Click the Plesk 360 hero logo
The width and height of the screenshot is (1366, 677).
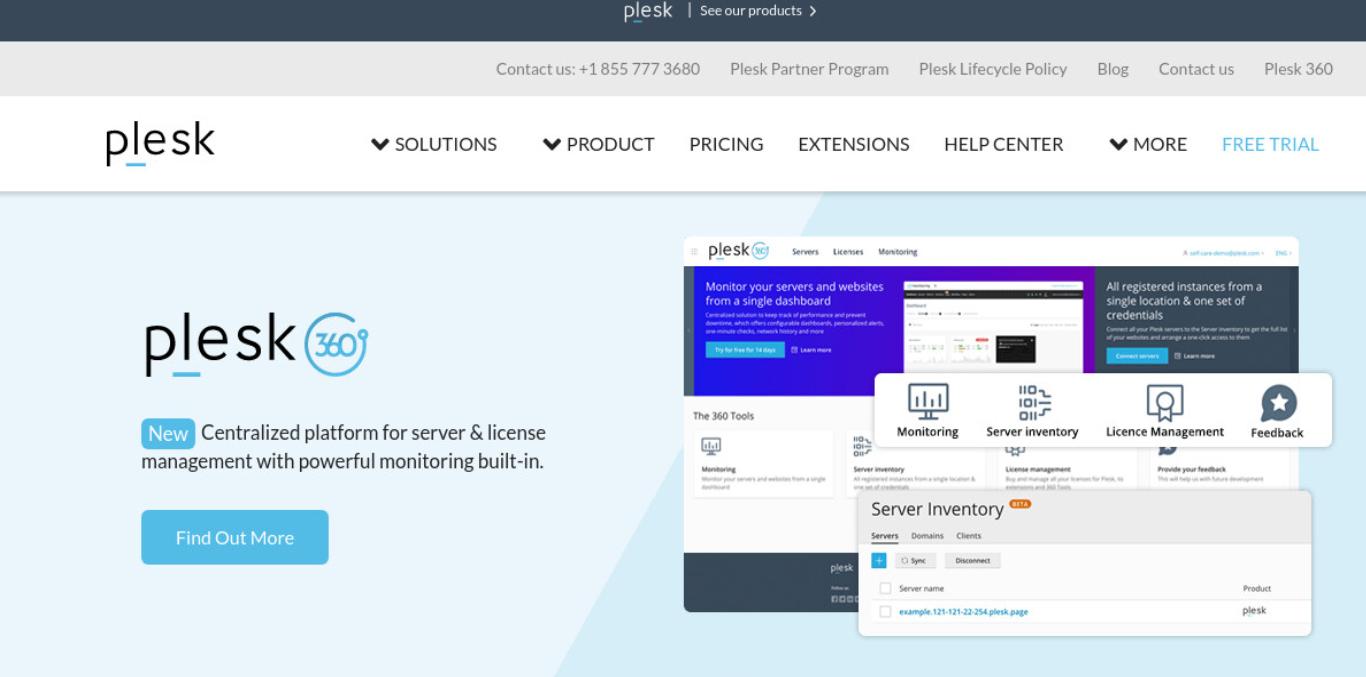click(x=256, y=345)
